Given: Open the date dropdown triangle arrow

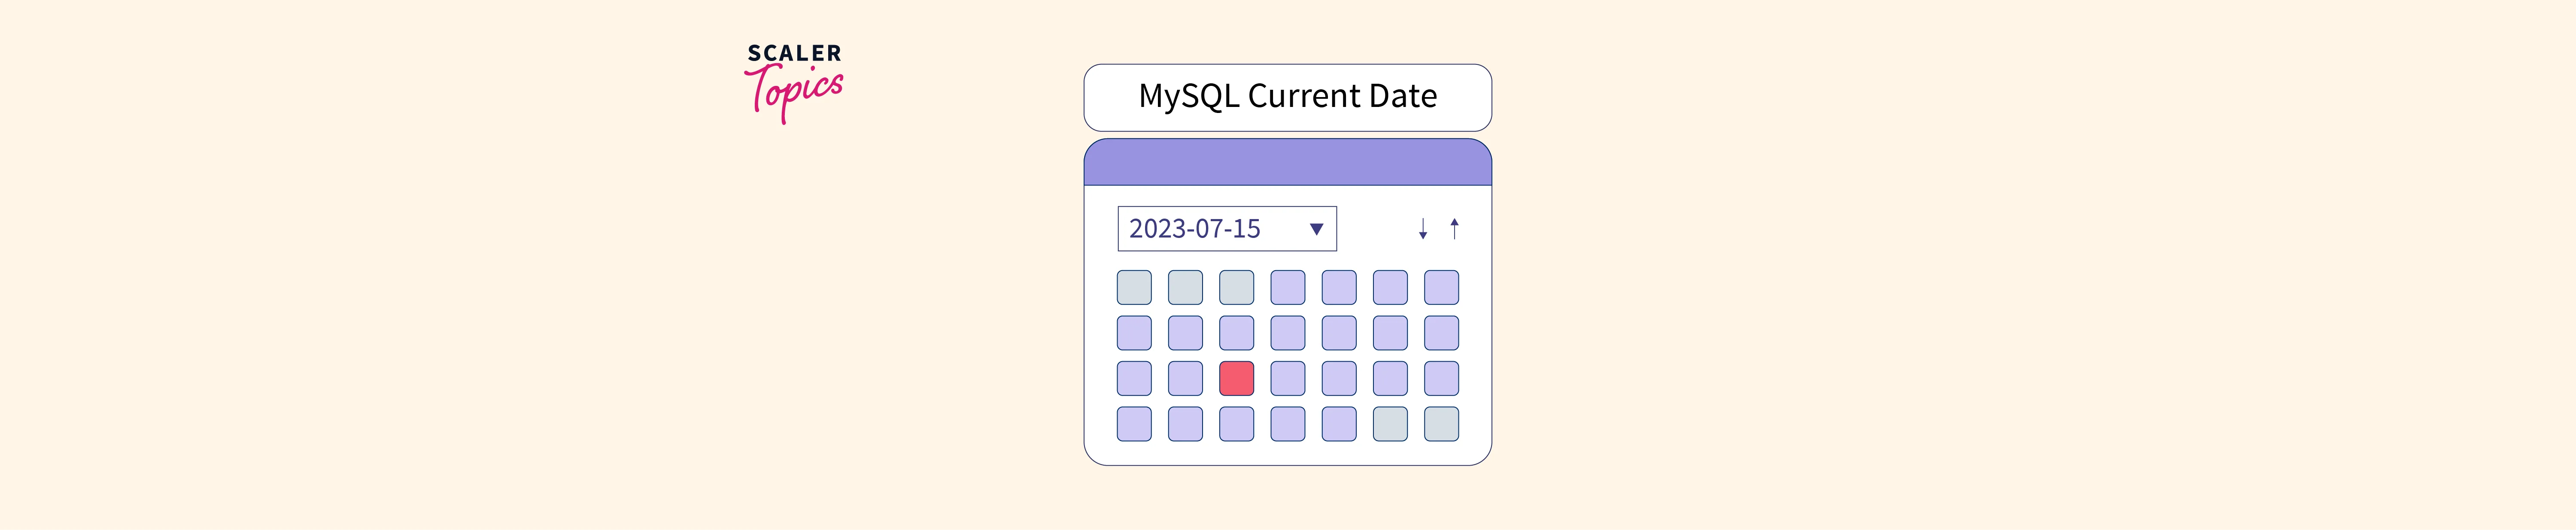Looking at the screenshot, I should point(1316,229).
